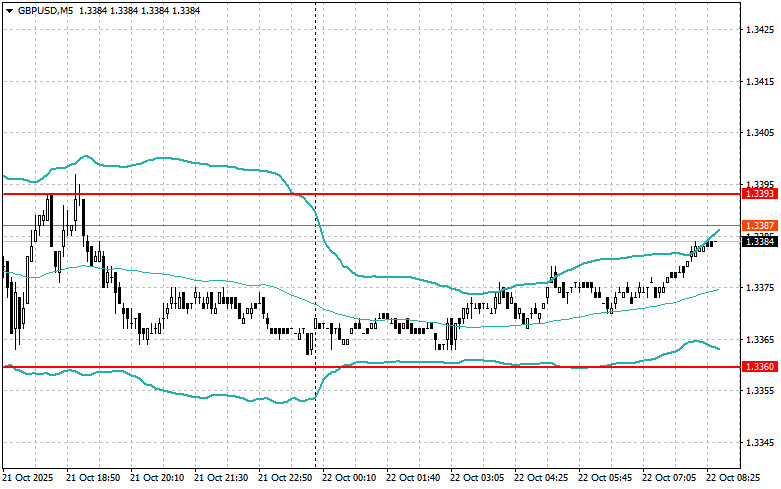Image resolution: width=781 pixels, height=489 pixels.
Task: Click the 22 Oct 07:05 time label
Action: click(x=669, y=478)
